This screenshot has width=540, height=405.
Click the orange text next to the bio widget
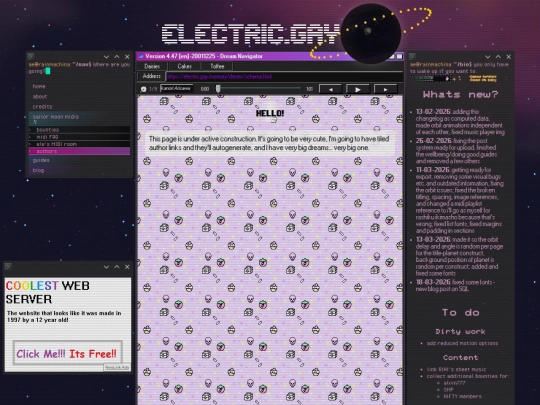(483, 79)
